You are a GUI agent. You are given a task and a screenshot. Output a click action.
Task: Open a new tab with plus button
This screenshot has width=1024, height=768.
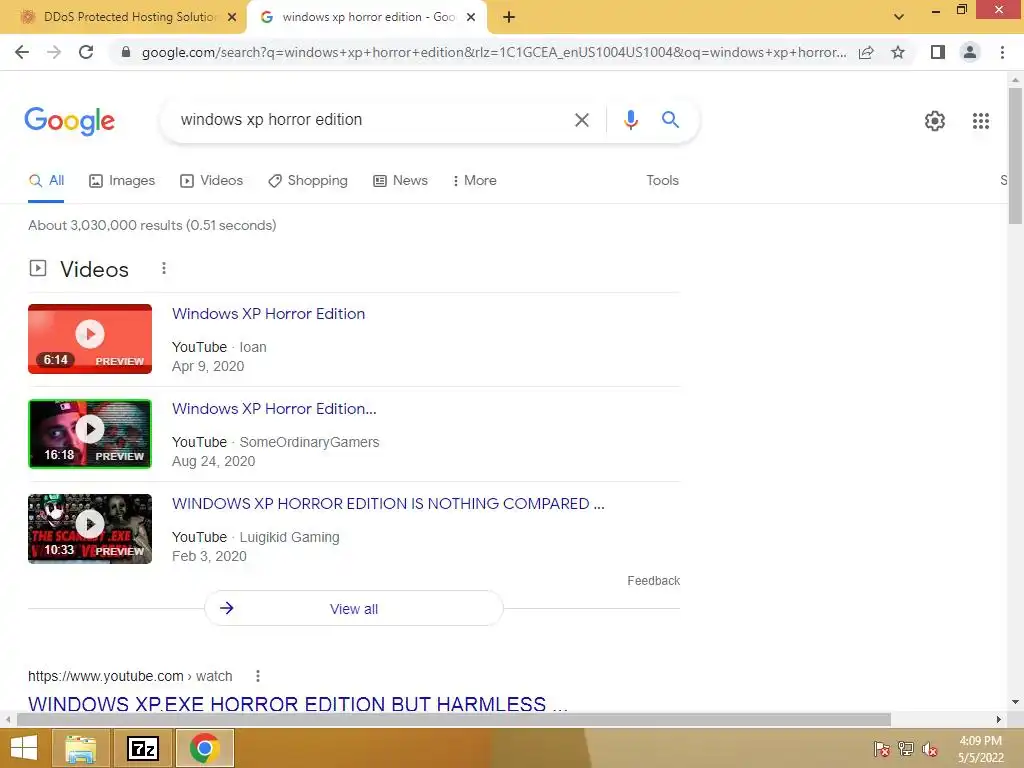click(x=509, y=17)
